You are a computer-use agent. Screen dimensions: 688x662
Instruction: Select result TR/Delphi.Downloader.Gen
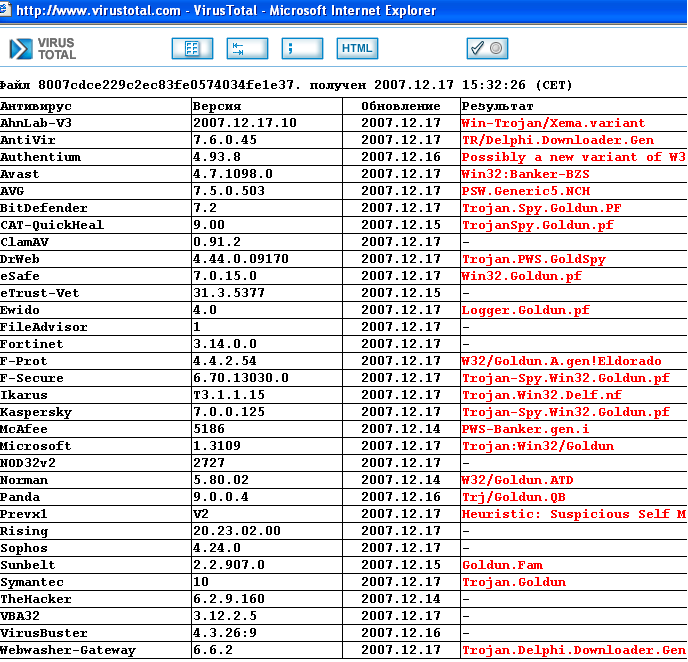[x=558, y=140]
